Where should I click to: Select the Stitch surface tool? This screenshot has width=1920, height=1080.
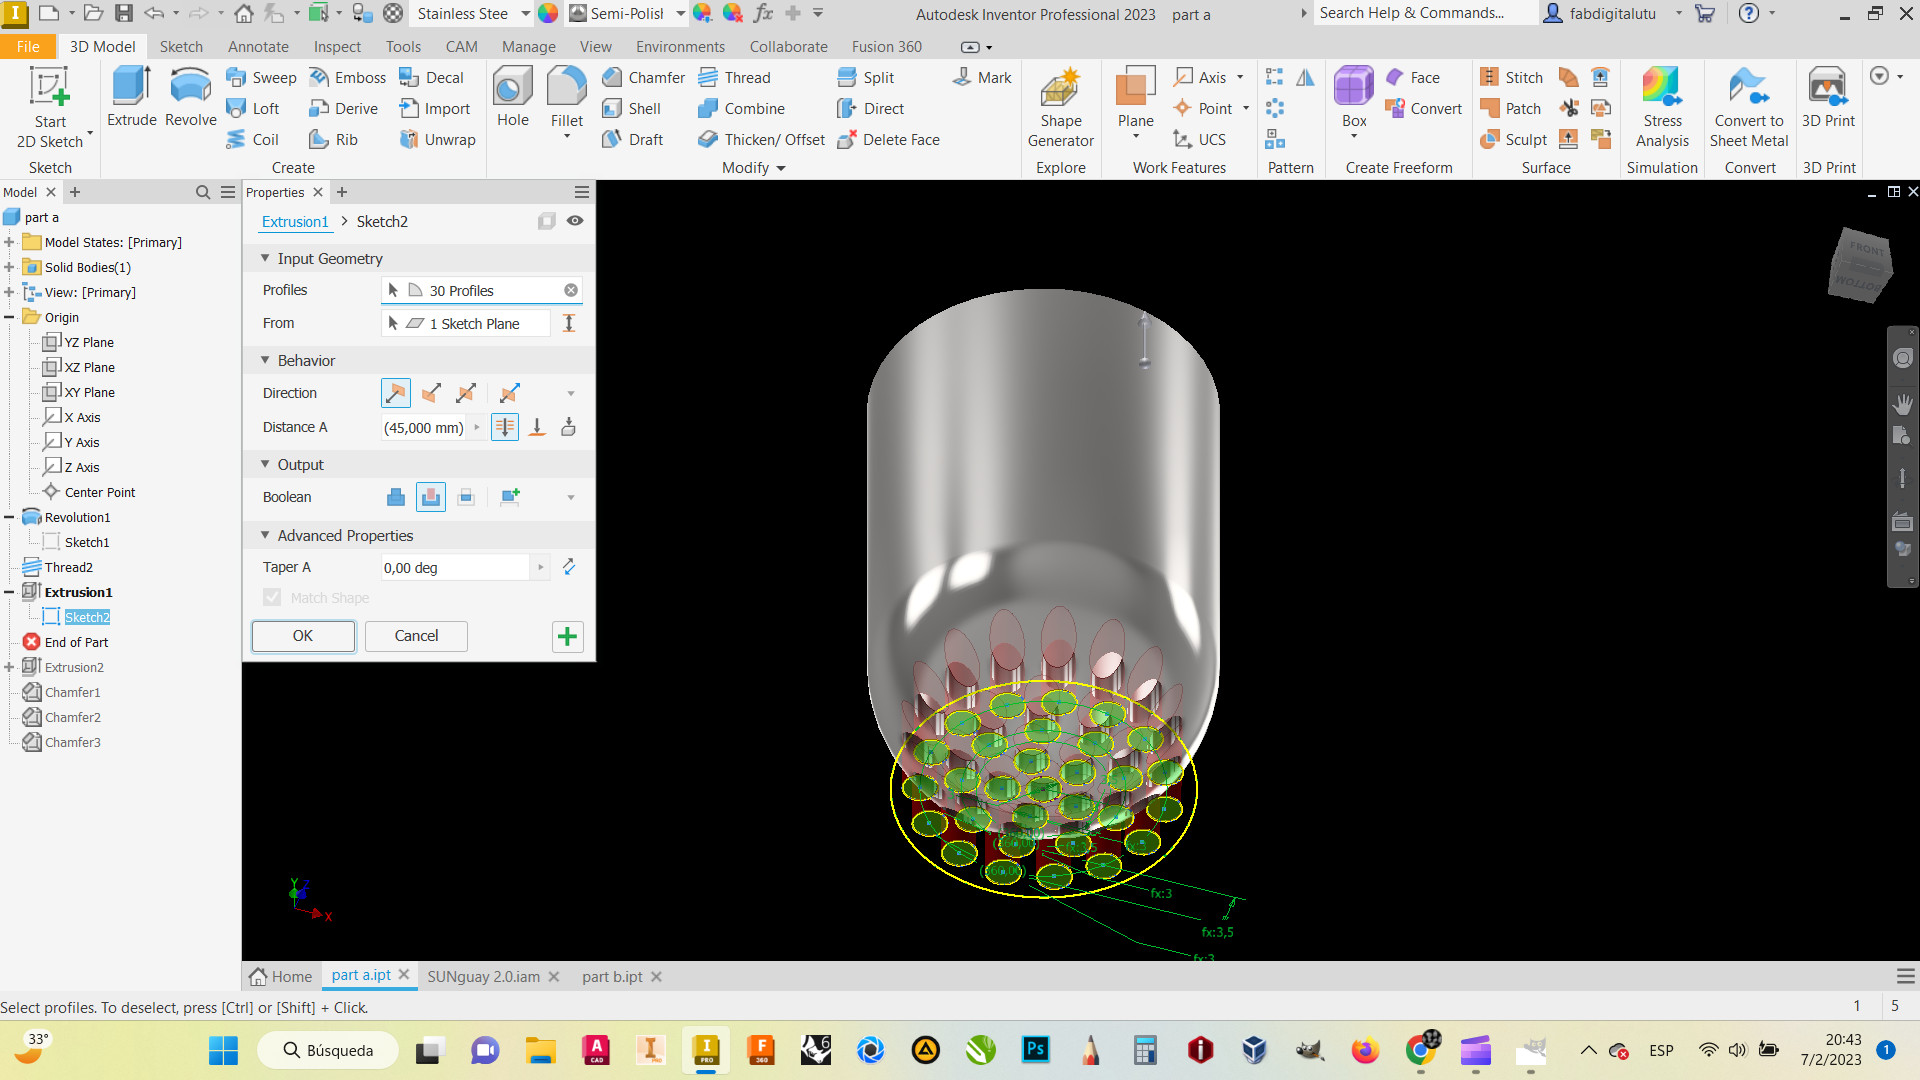pos(1512,77)
